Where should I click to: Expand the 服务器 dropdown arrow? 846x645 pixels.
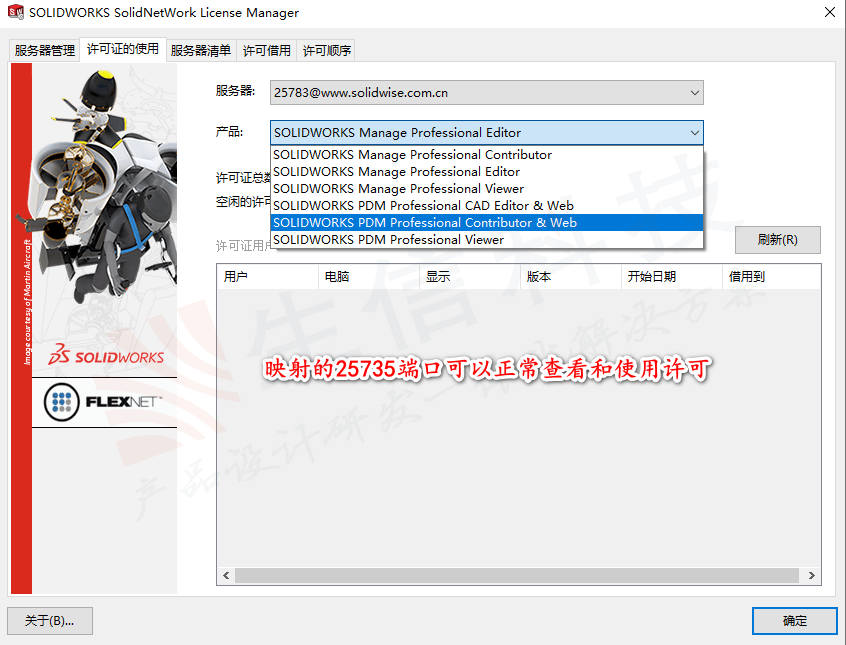tap(694, 93)
